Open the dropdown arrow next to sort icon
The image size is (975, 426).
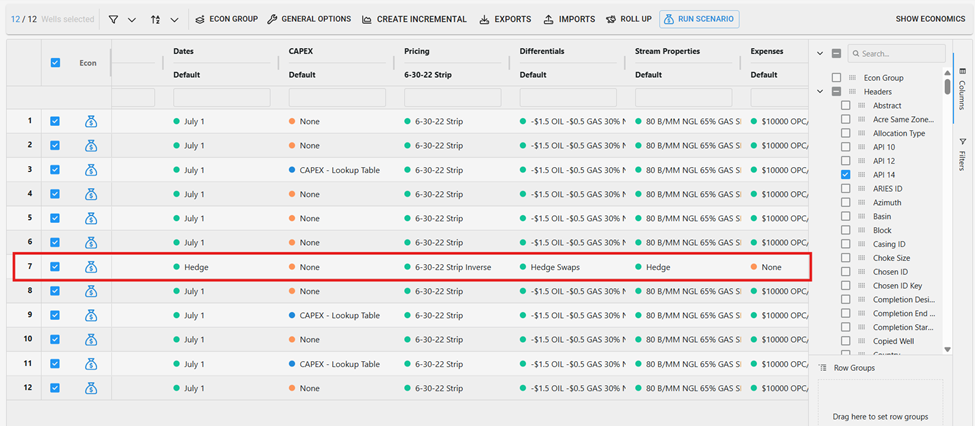click(175, 19)
